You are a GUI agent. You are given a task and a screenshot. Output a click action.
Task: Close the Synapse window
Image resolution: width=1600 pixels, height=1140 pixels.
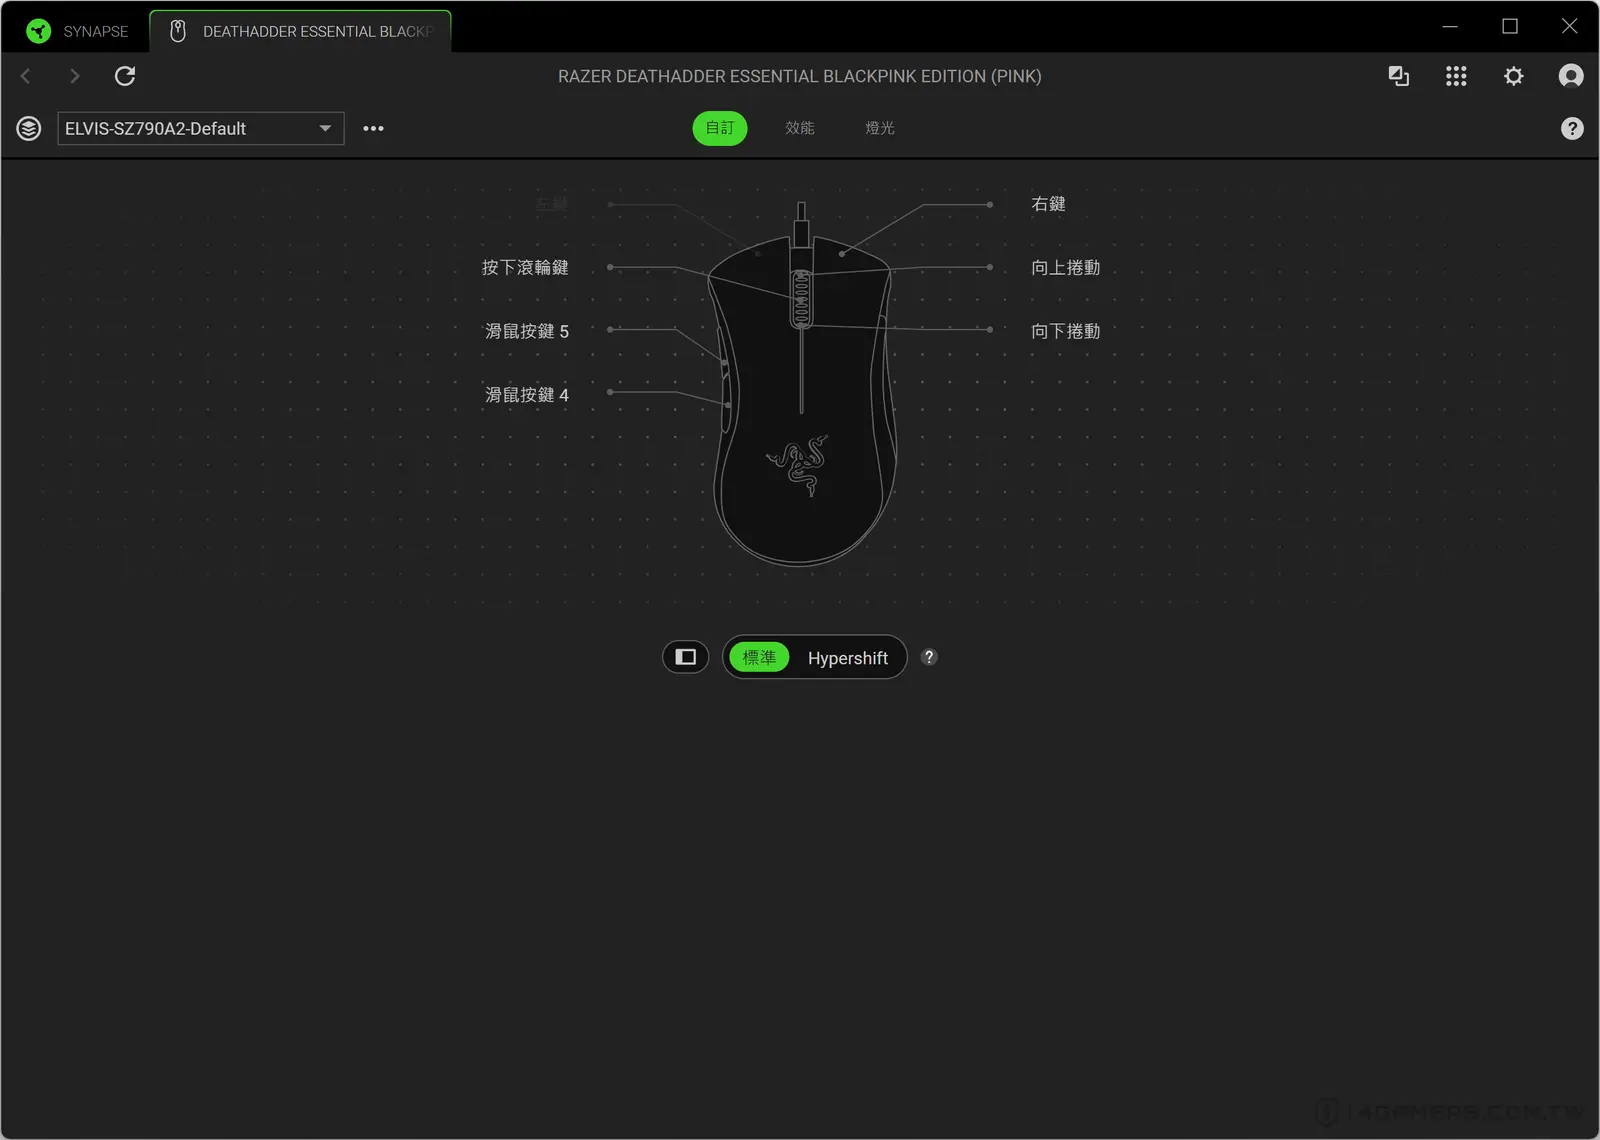point(1570,26)
